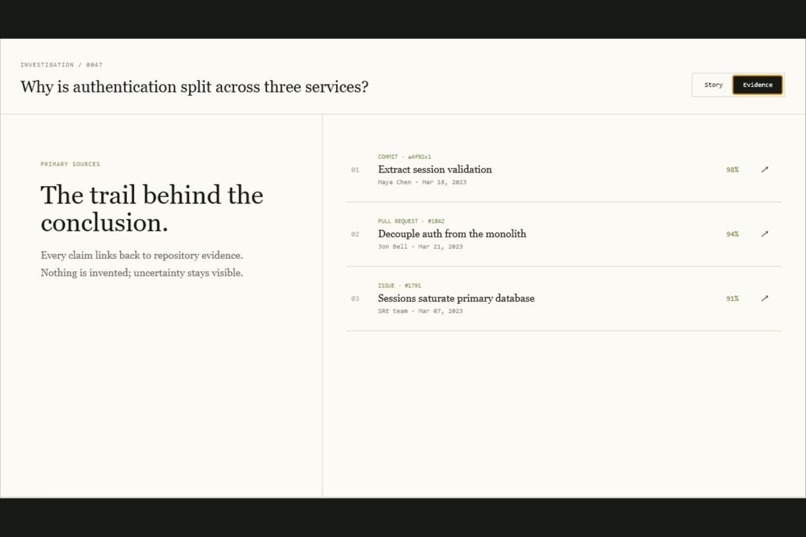Open arrow icon for Decouple auth from monolith
Image resolution: width=806 pixels, height=537 pixels.
(764, 234)
